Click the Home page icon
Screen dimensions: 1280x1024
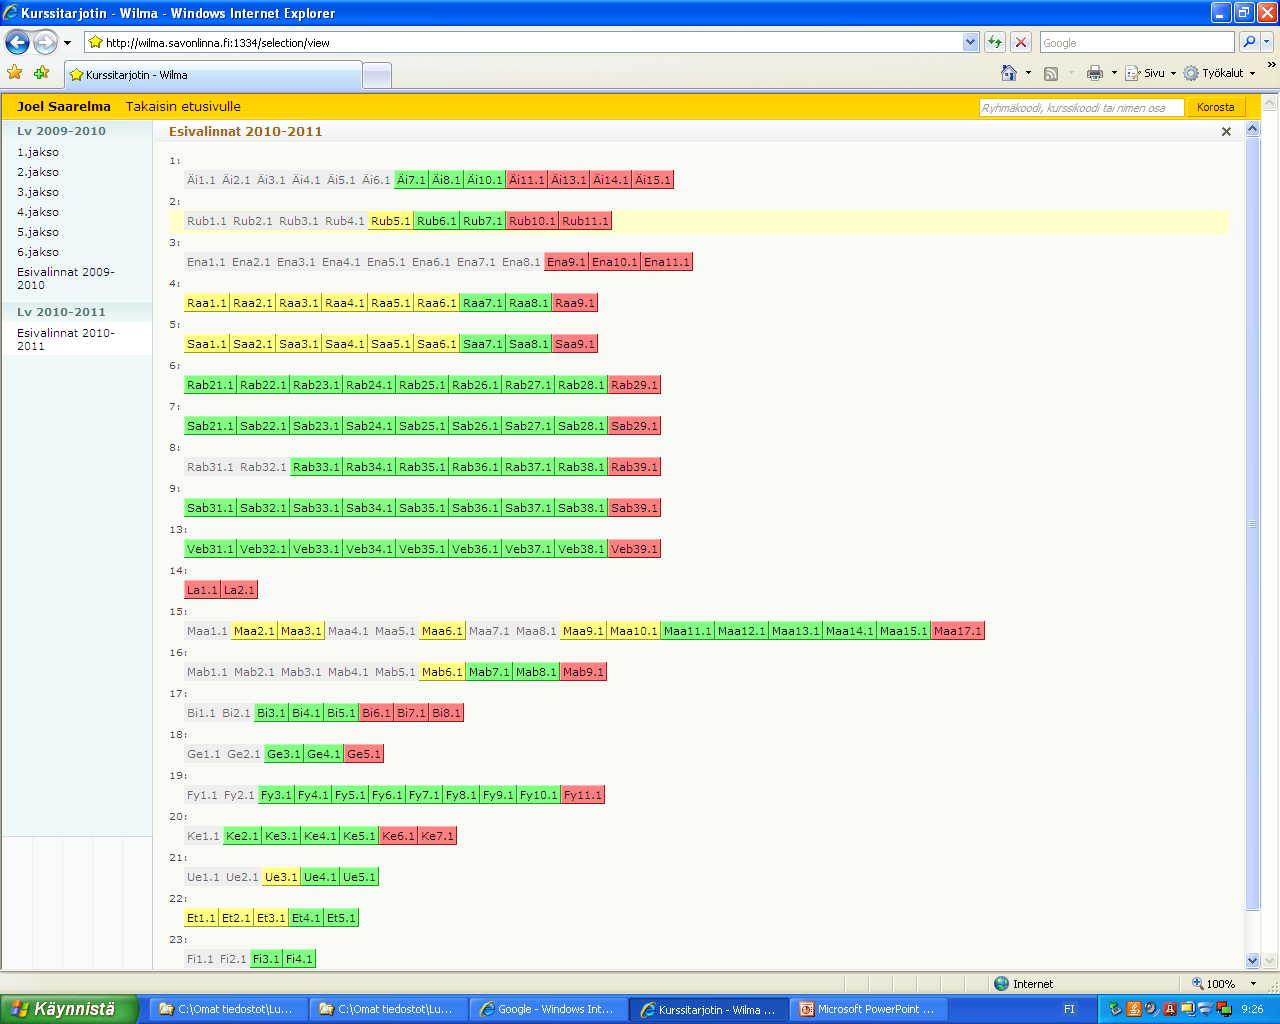tap(1009, 73)
